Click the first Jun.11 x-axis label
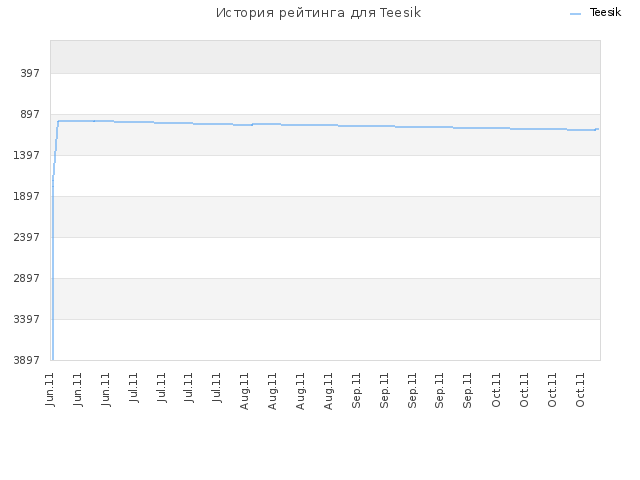640x480 pixels. [x=50, y=389]
